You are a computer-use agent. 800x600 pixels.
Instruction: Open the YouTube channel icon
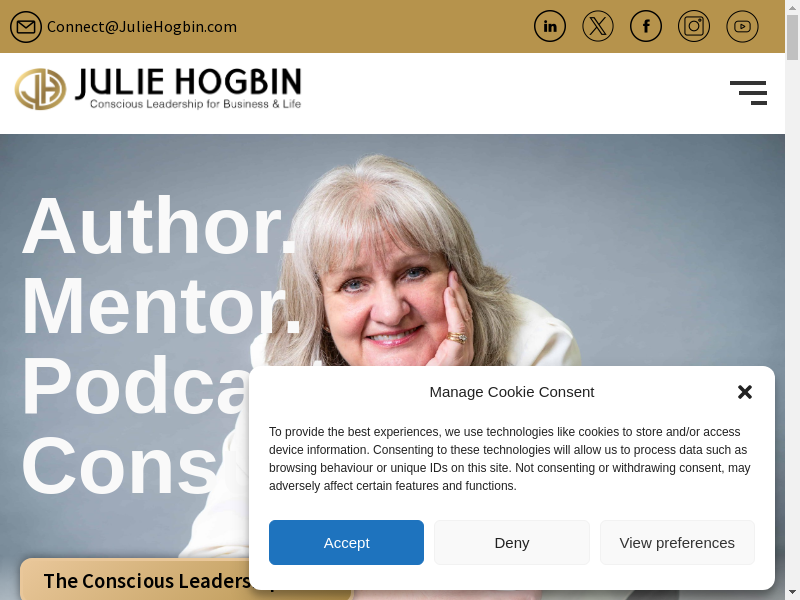coord(742,26)
